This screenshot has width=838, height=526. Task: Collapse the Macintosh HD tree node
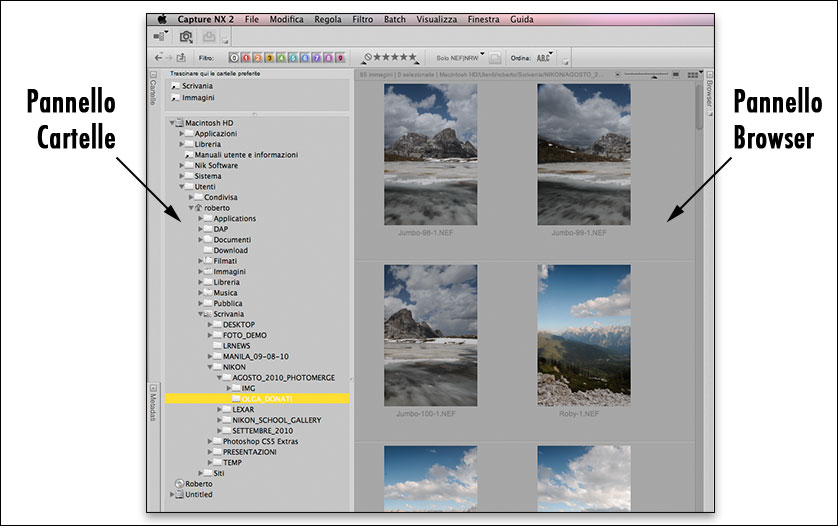(172, 123)
